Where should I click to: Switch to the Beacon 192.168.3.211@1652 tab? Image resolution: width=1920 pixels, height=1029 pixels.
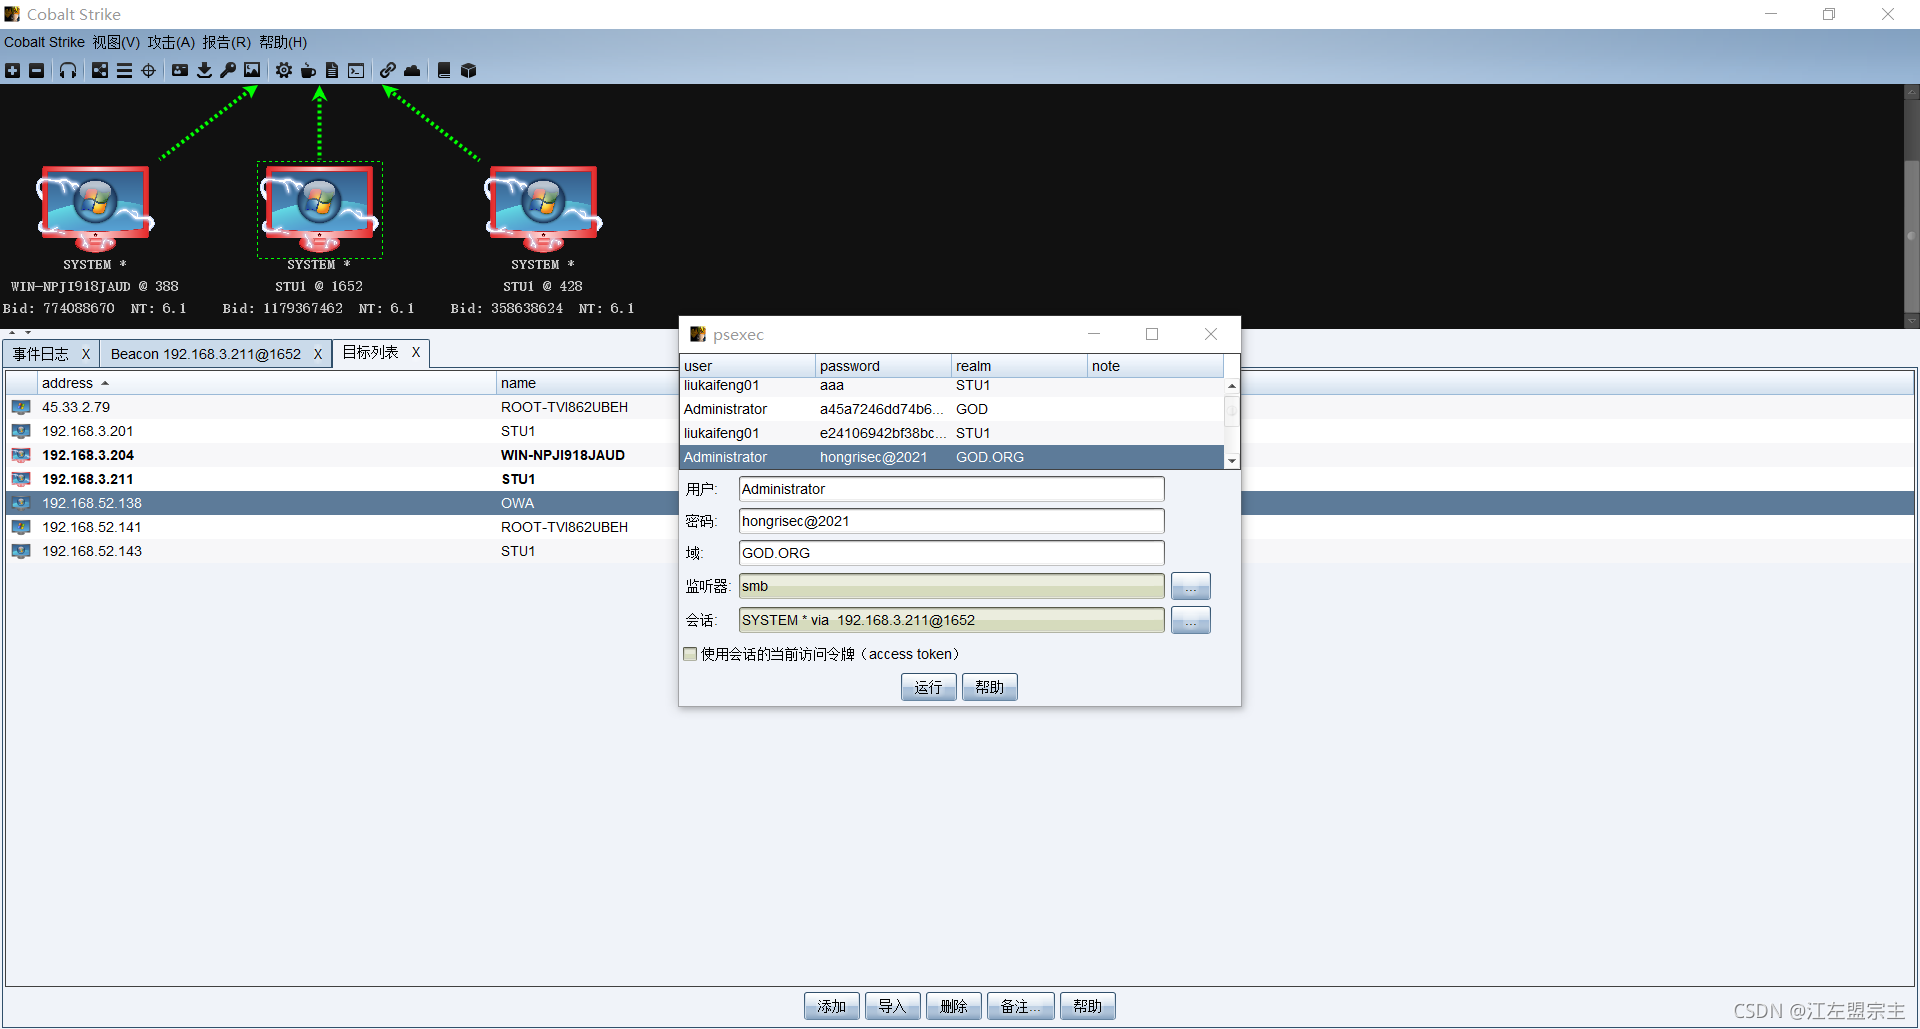205,354
